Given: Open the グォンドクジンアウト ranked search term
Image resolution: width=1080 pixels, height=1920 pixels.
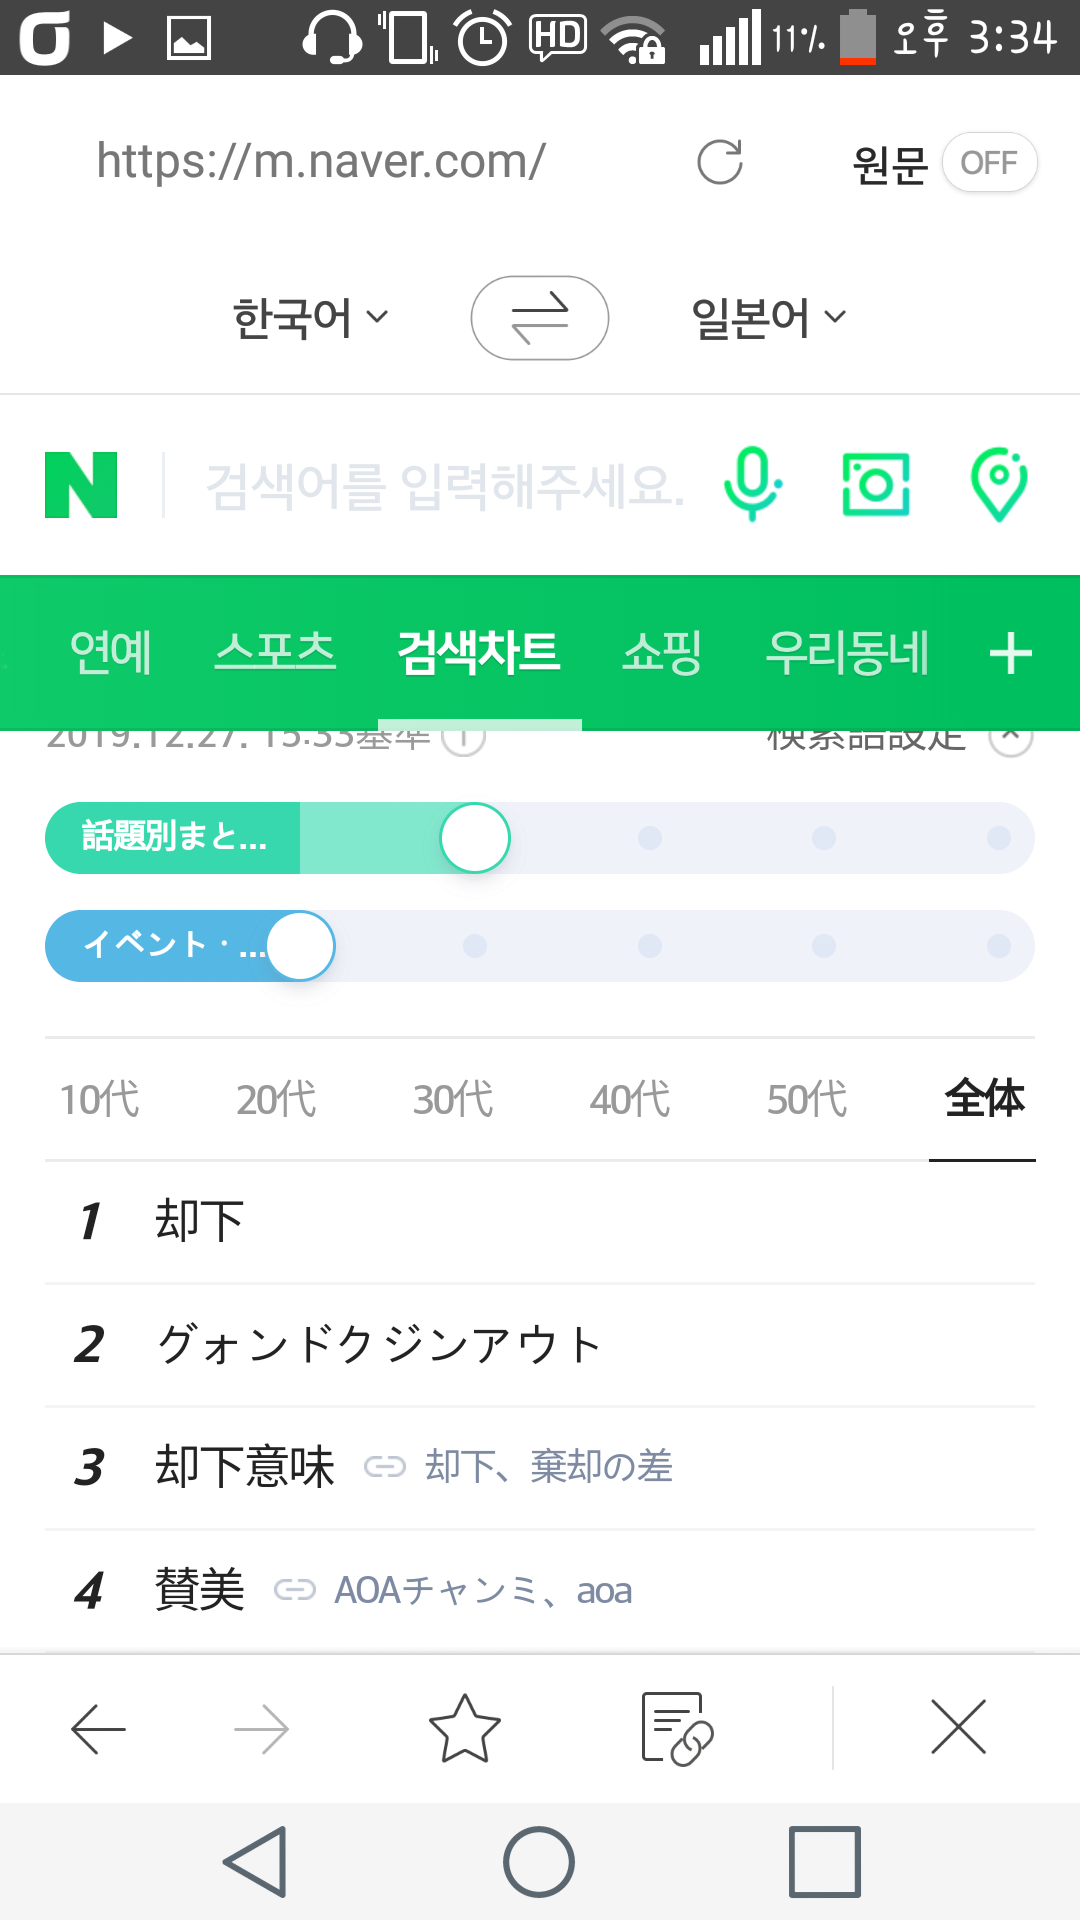Looking at the screenshot, I should pos(379,1344).
